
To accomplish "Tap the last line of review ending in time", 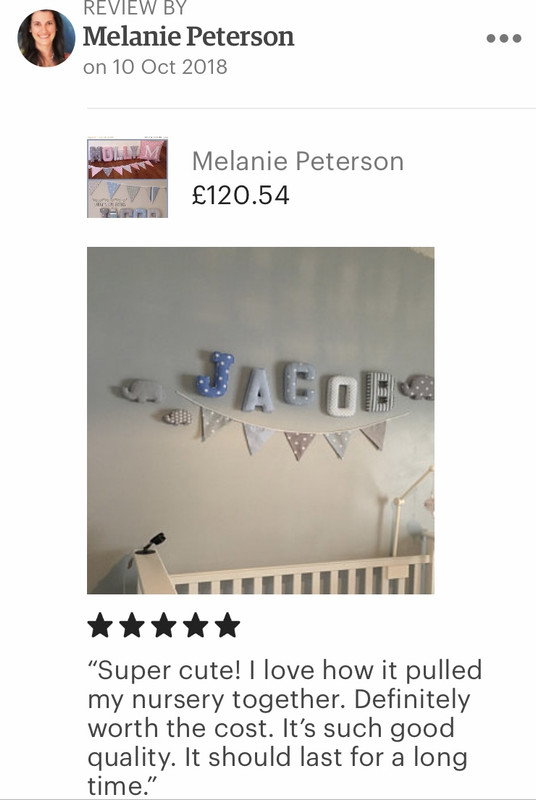I will coord(122,786).
